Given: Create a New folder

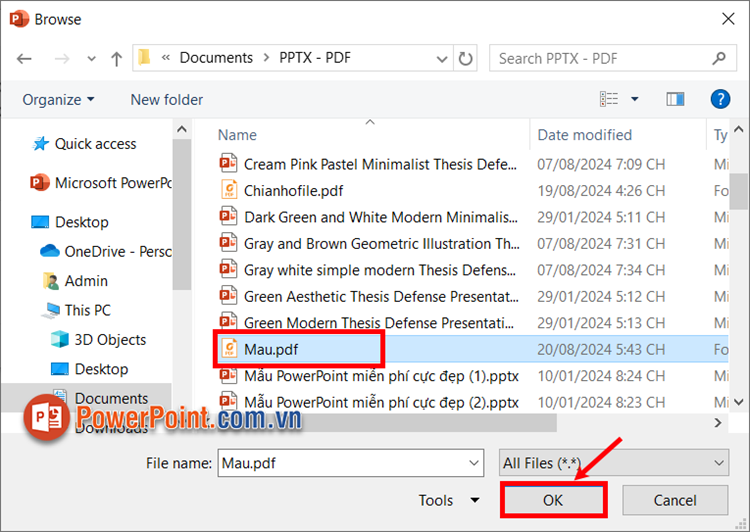Looking at the screenshot, I should [x=166, y=100].
